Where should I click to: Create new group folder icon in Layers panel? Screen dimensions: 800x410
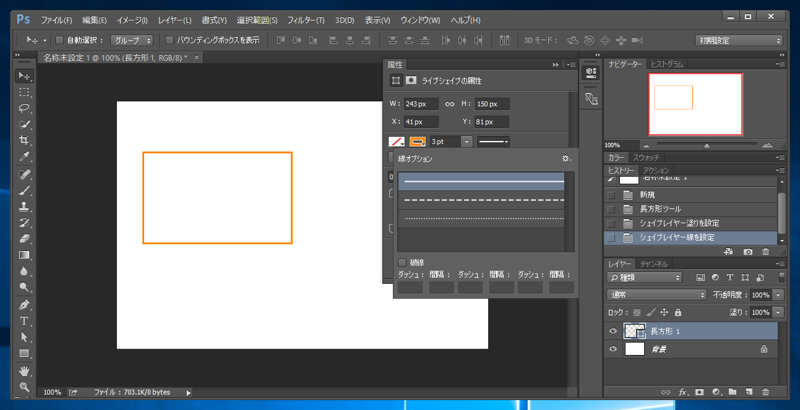pos(732,392)
